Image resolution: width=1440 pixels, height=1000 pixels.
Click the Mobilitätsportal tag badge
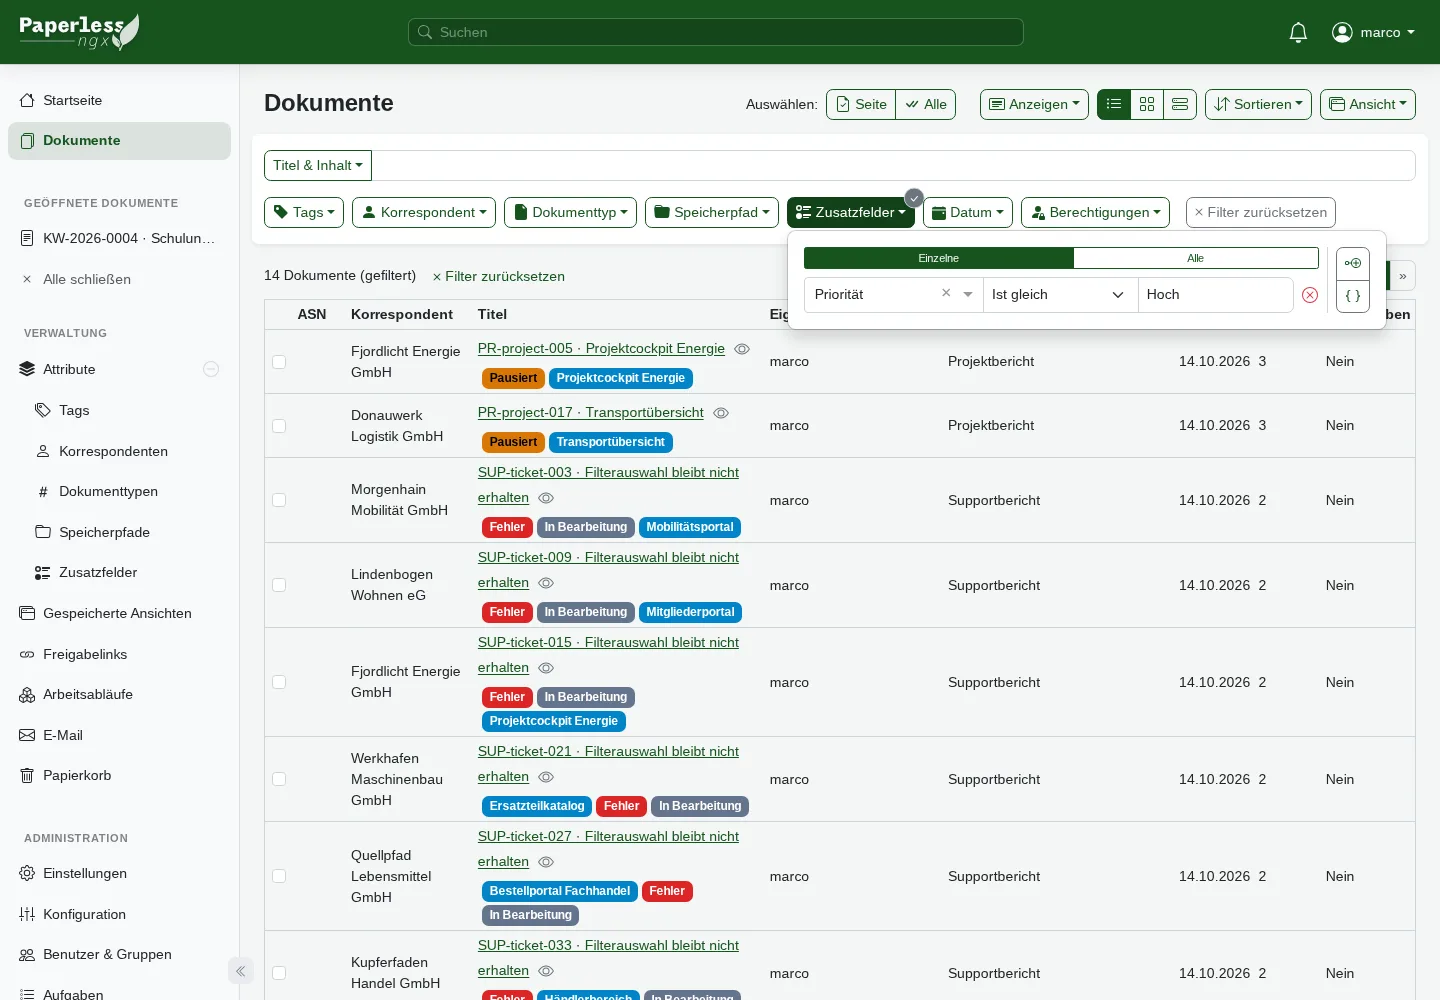coord(690,527)
